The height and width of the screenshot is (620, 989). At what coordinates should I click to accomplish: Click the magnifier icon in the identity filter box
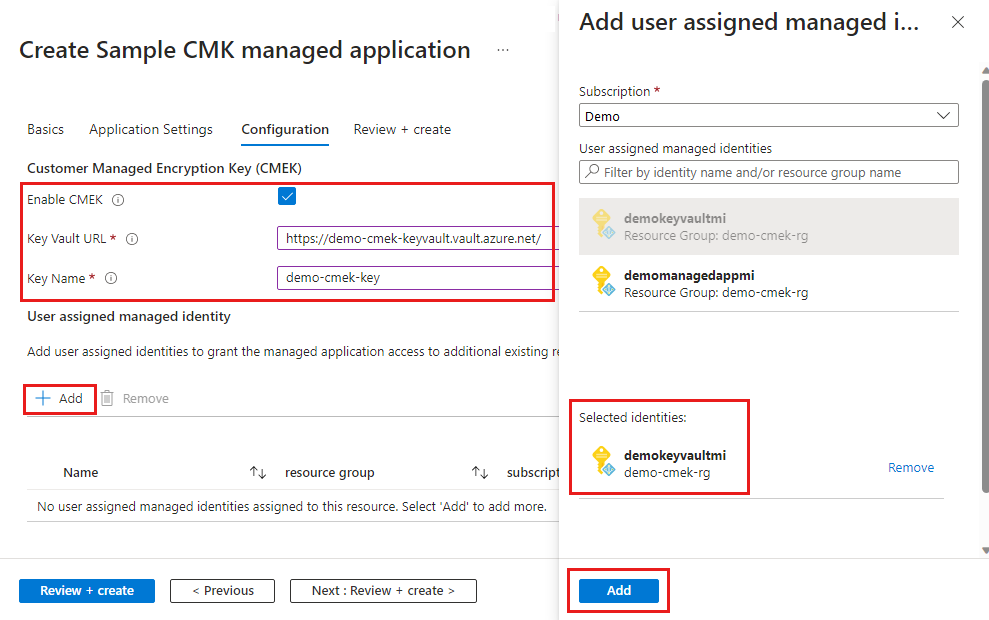[594, 172]
